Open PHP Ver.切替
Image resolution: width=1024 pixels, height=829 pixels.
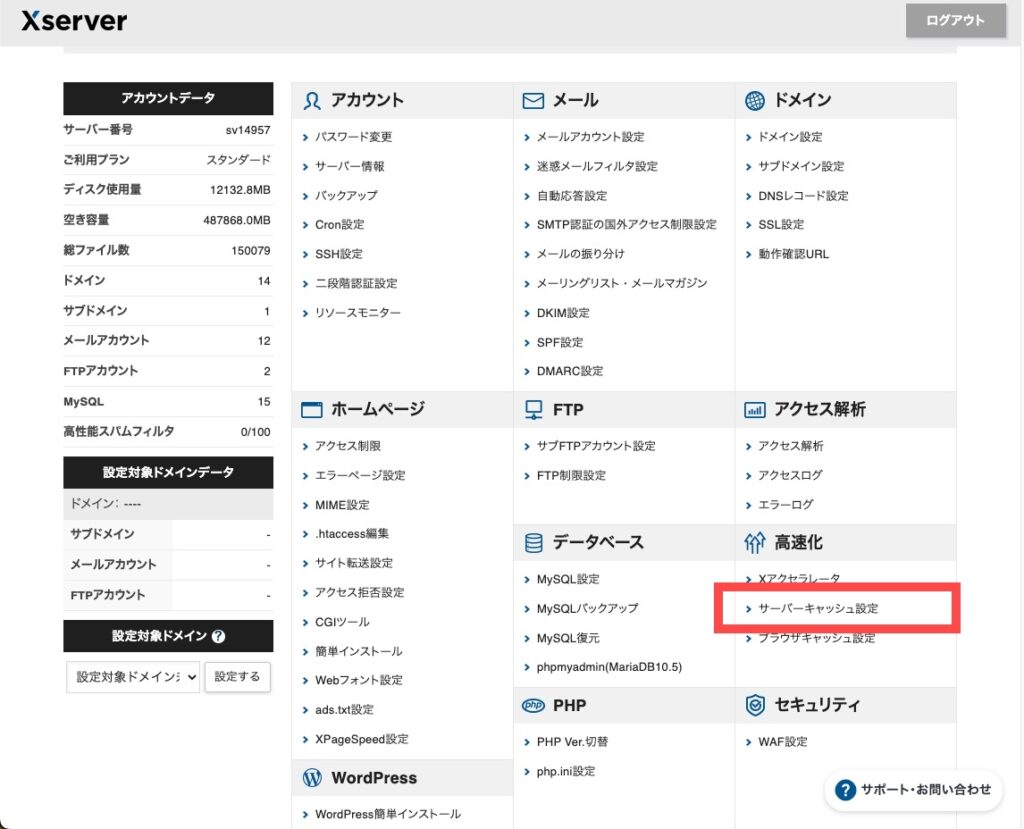pyautogui.click(x=572, y=742)
